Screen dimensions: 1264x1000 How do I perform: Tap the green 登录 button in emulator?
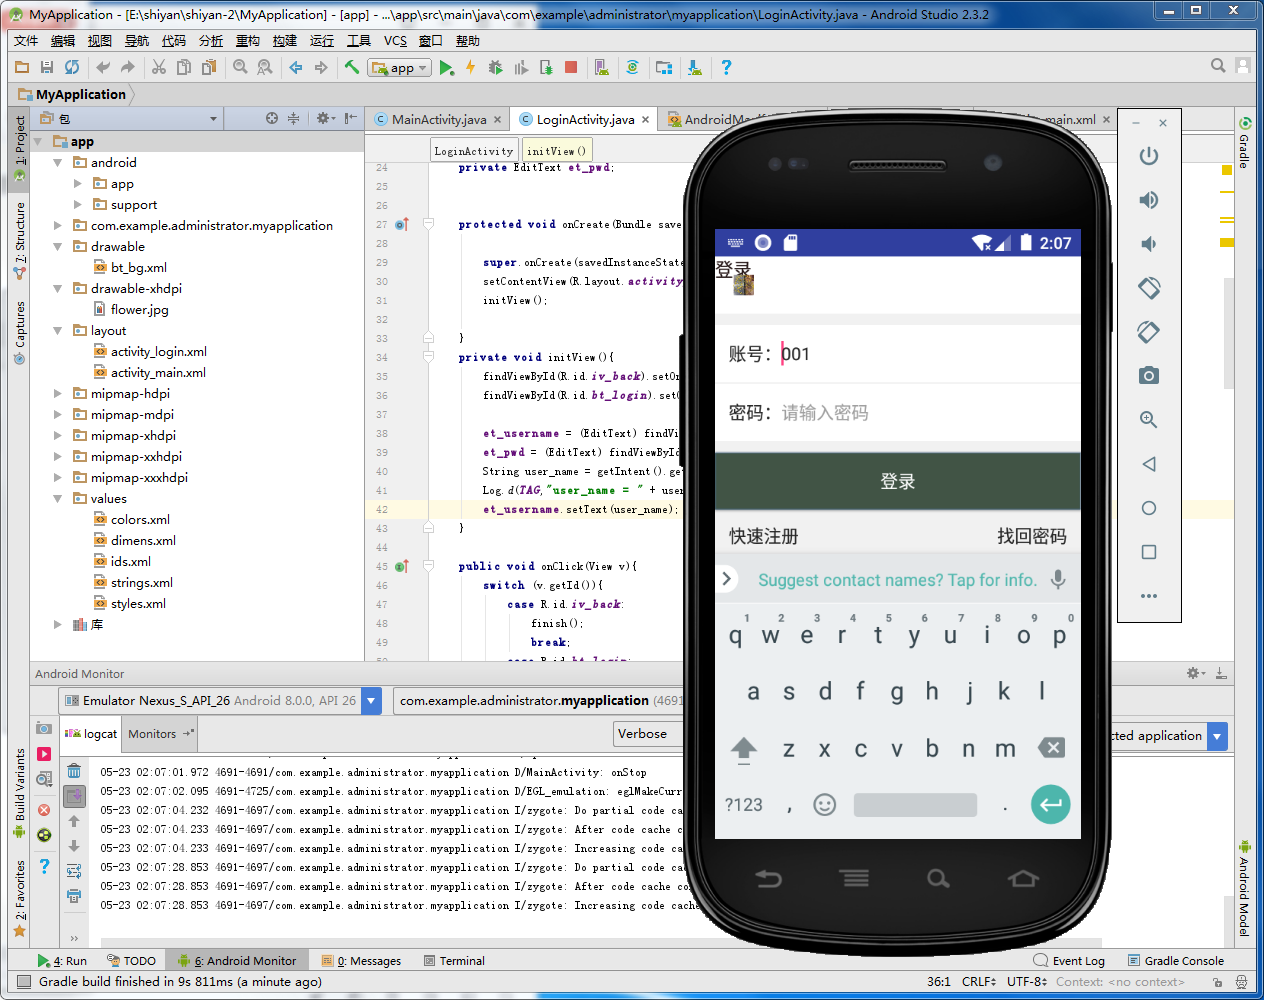tap(897, 481)
